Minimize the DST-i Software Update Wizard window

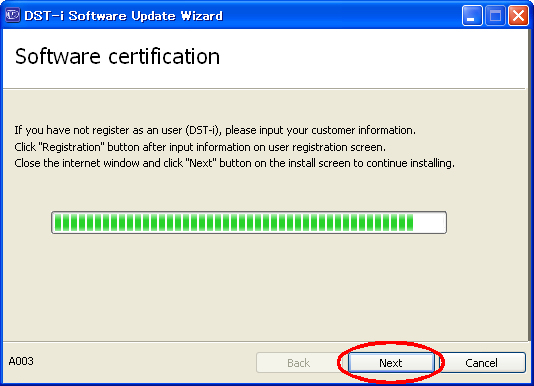pyautogui.click(x=472, y=15)
